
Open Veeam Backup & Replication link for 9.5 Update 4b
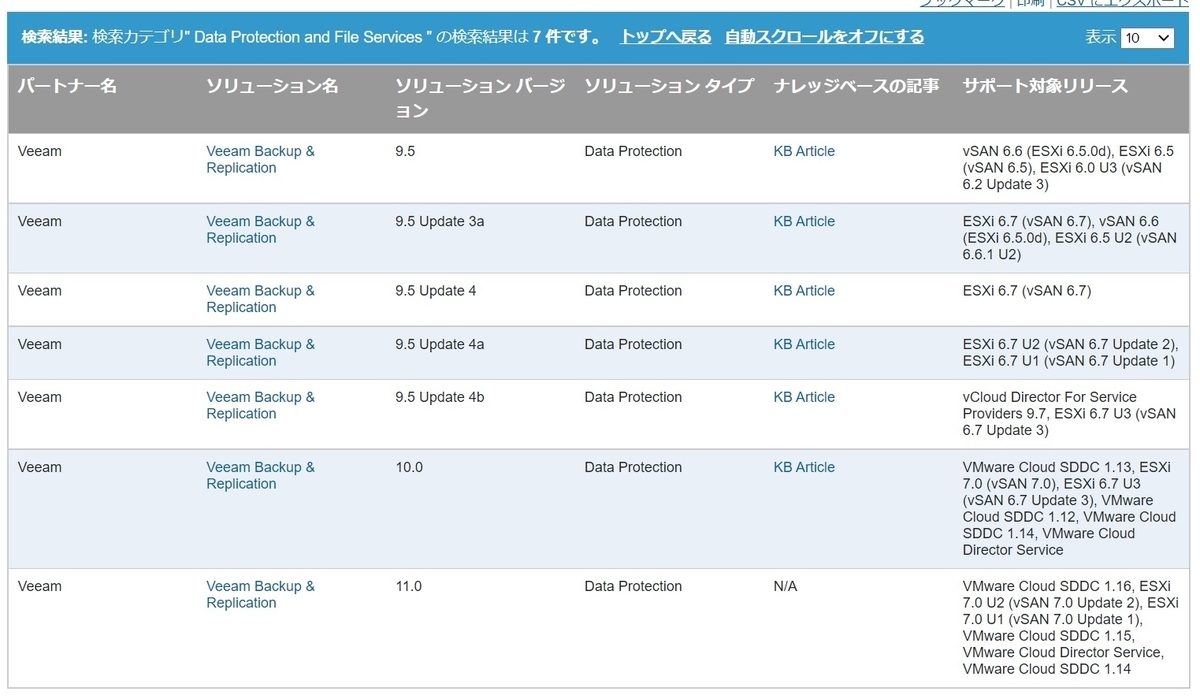tap(260, 405)
